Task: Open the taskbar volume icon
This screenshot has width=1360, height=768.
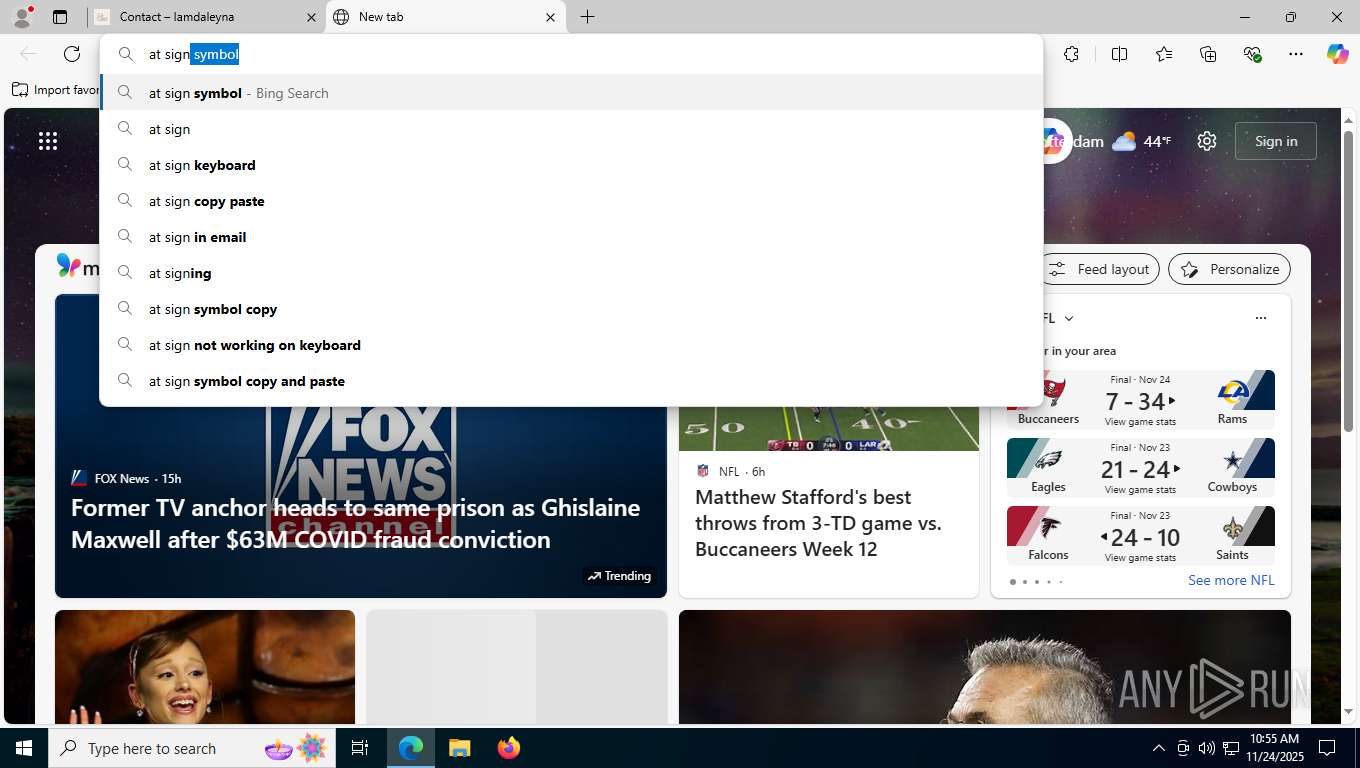Action: pyautogui.click(x=1207, y=748)
